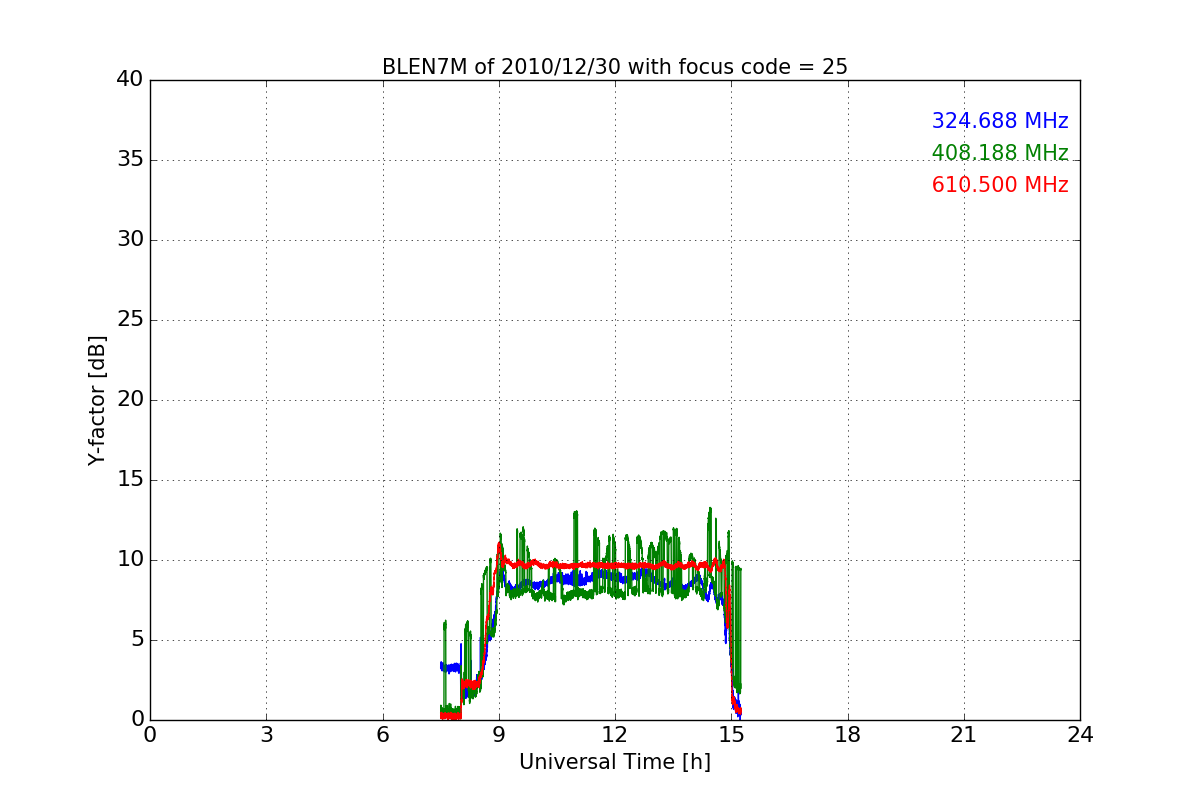The height and width of the screenshot is (800, 1200).
Task: Click the plot title BLEN7M of 2010/12/30
Action: (x=614, y=67)
